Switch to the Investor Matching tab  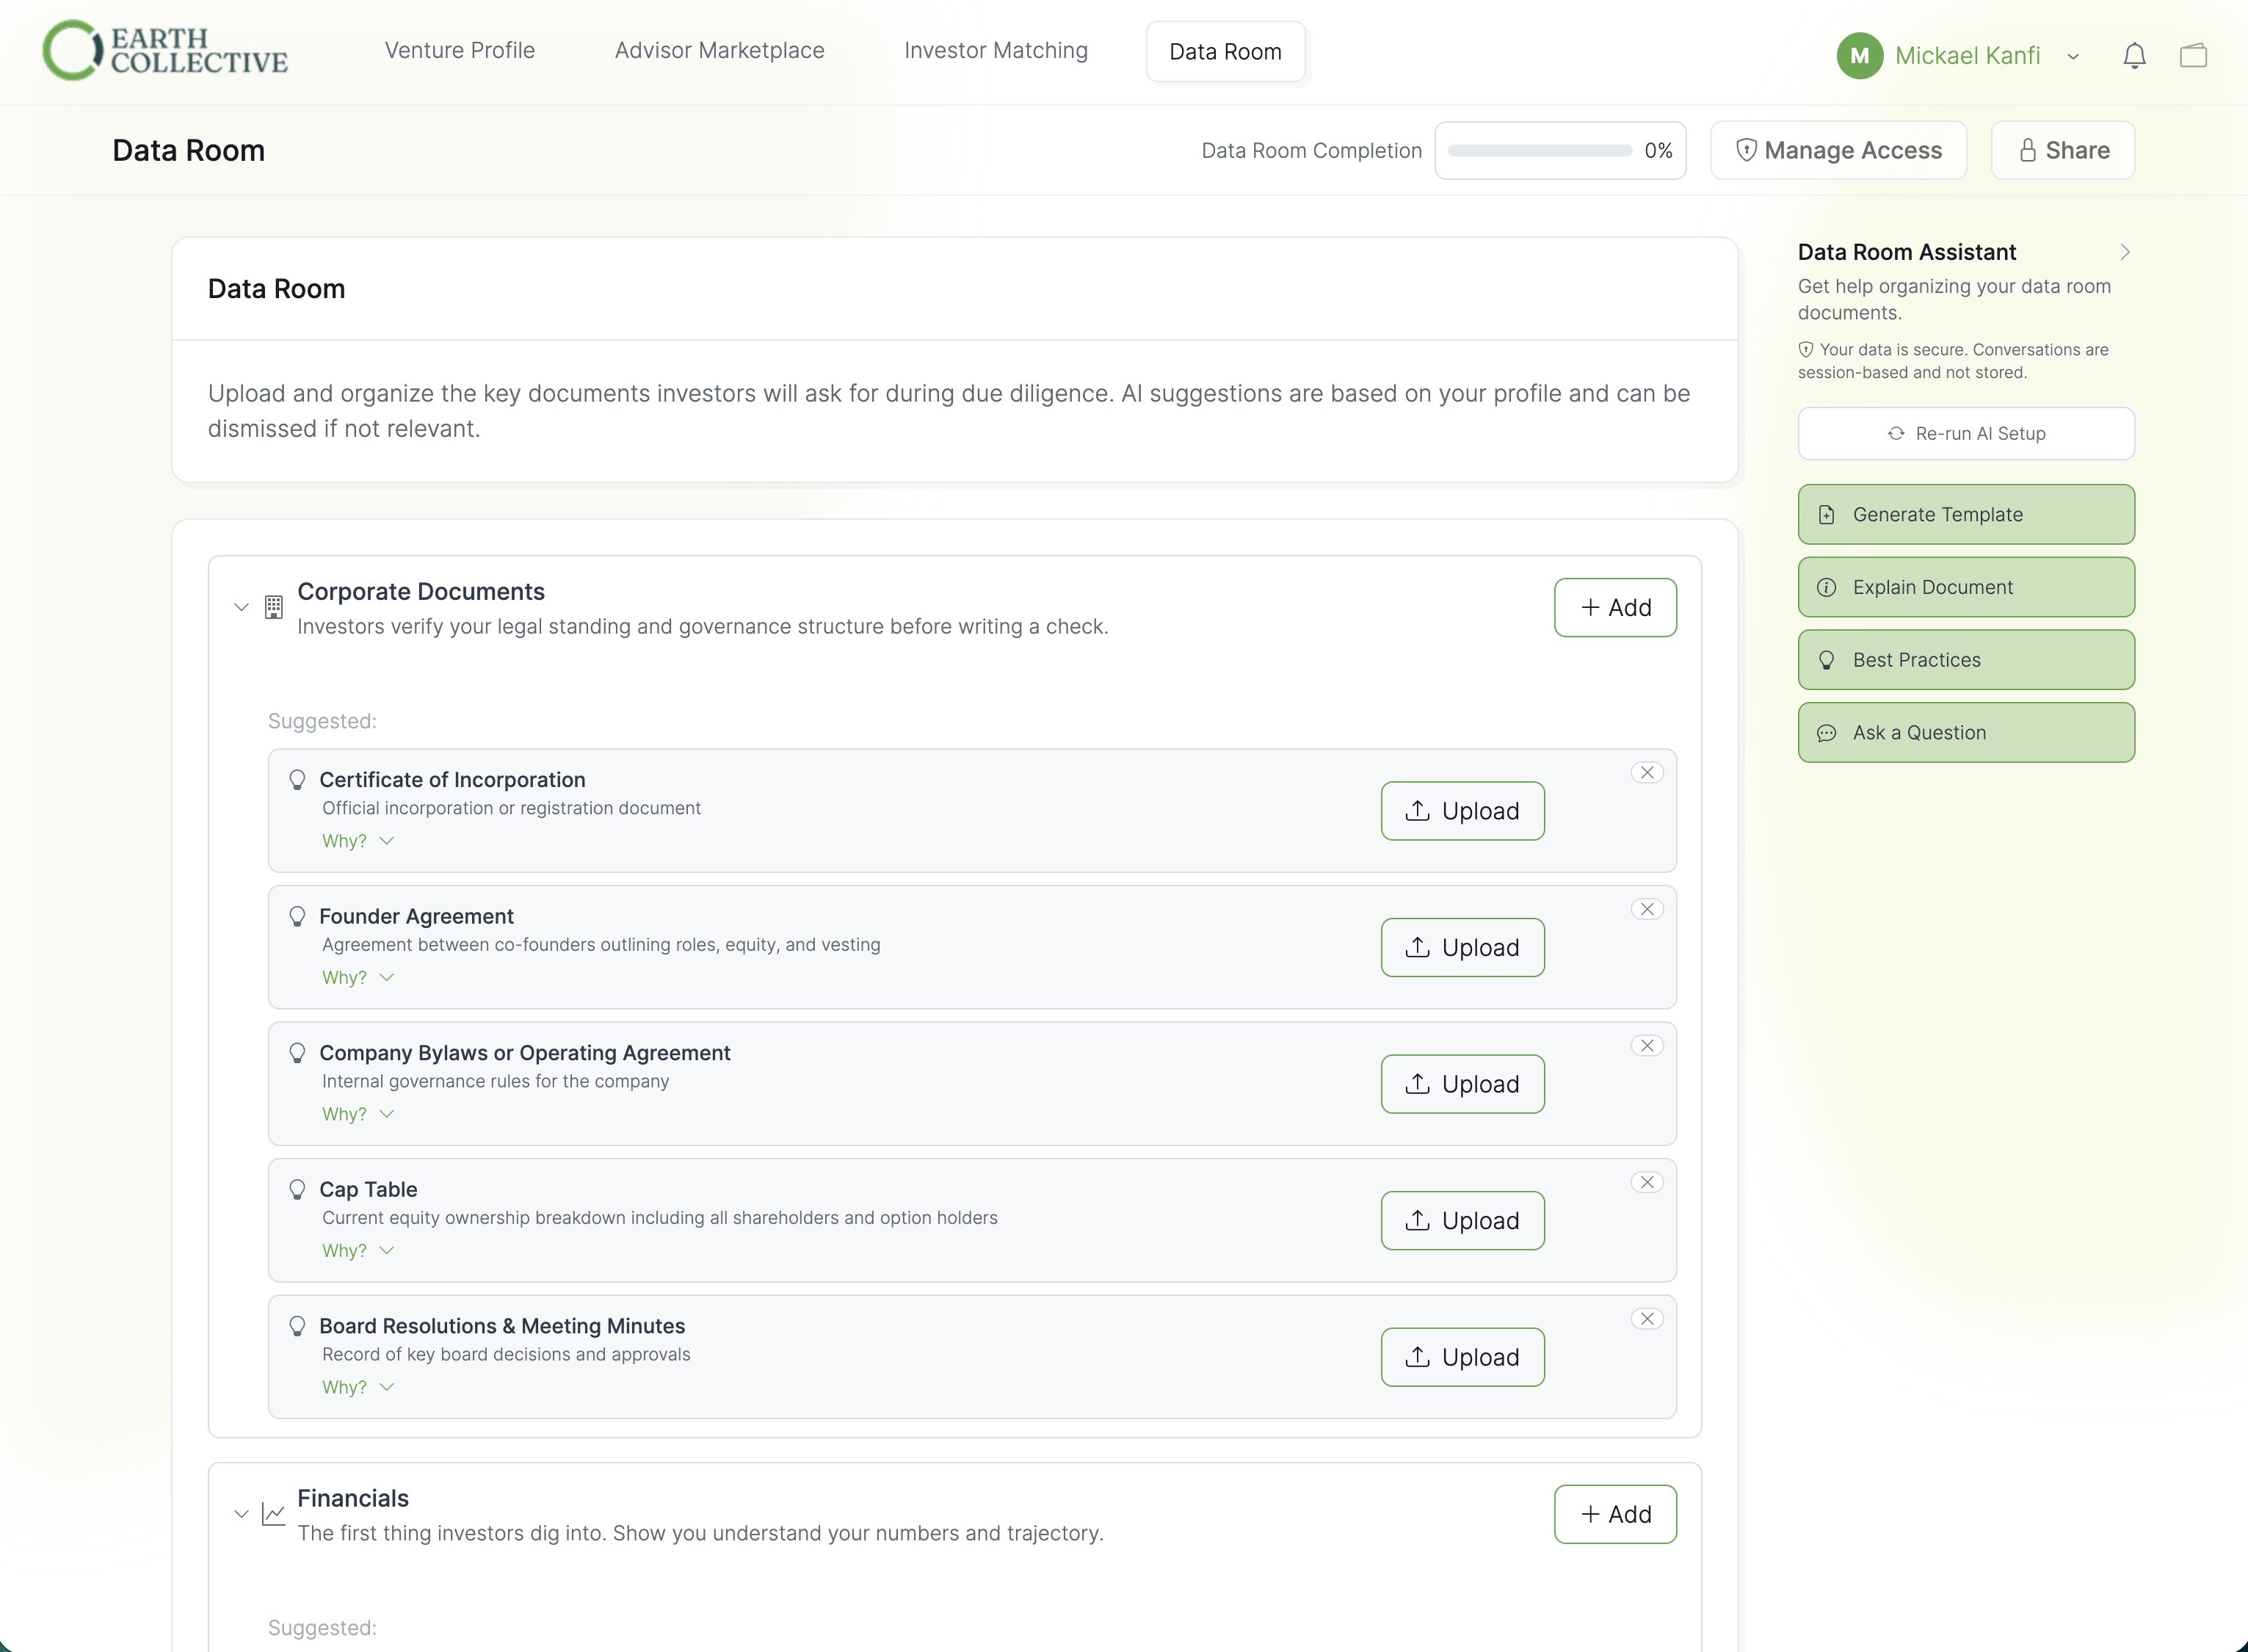click(x=996, y=50)
